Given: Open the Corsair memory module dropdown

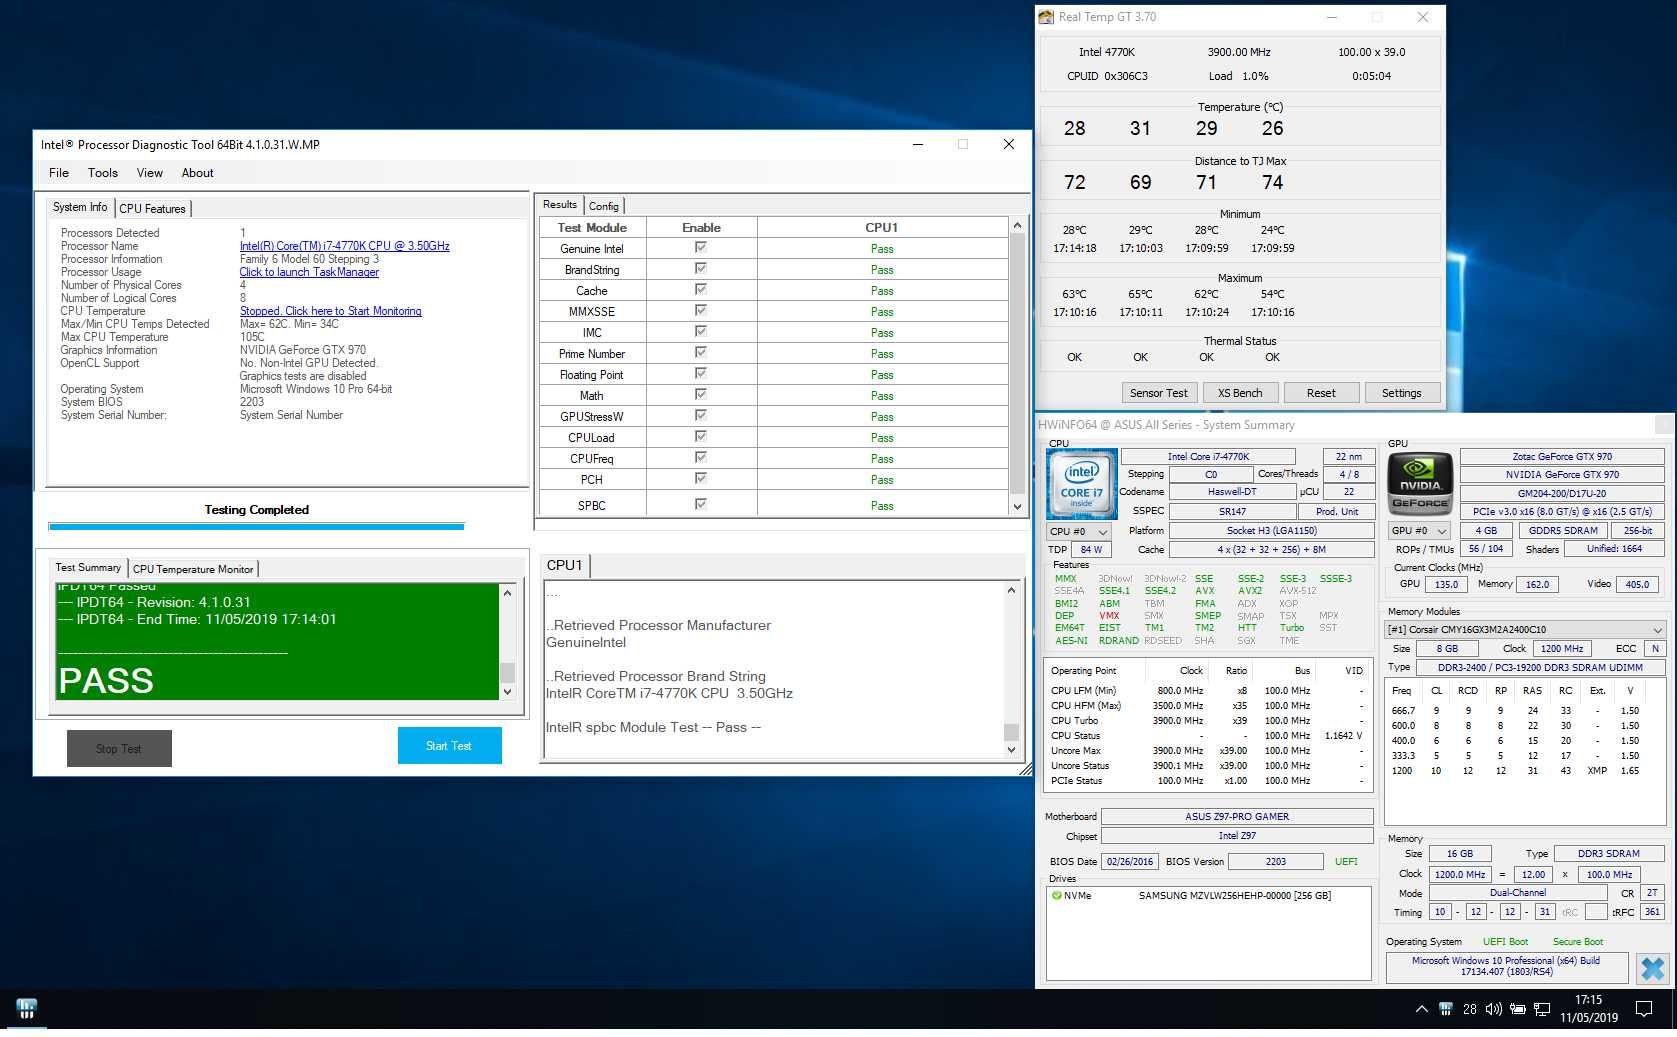Looking at the screenshot, I should [1524, 629].
